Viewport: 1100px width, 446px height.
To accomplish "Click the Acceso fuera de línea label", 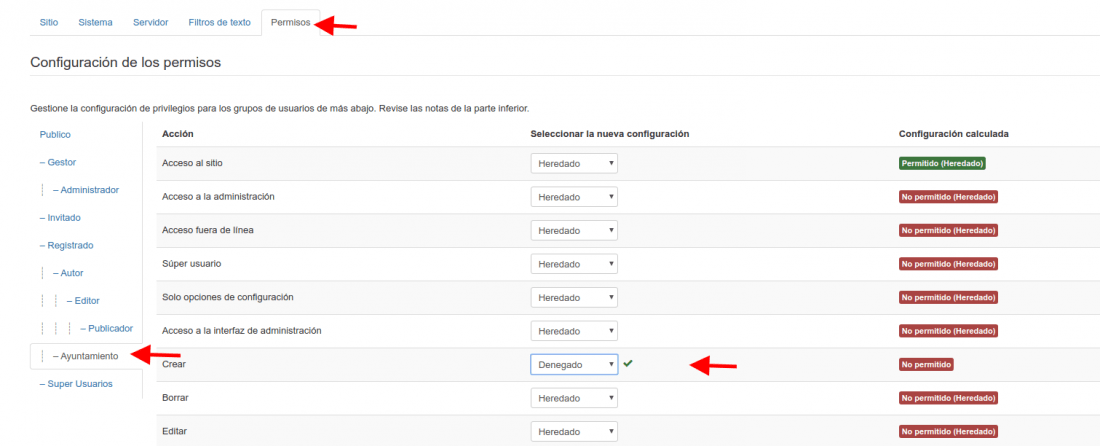I will tap(208, 230).
